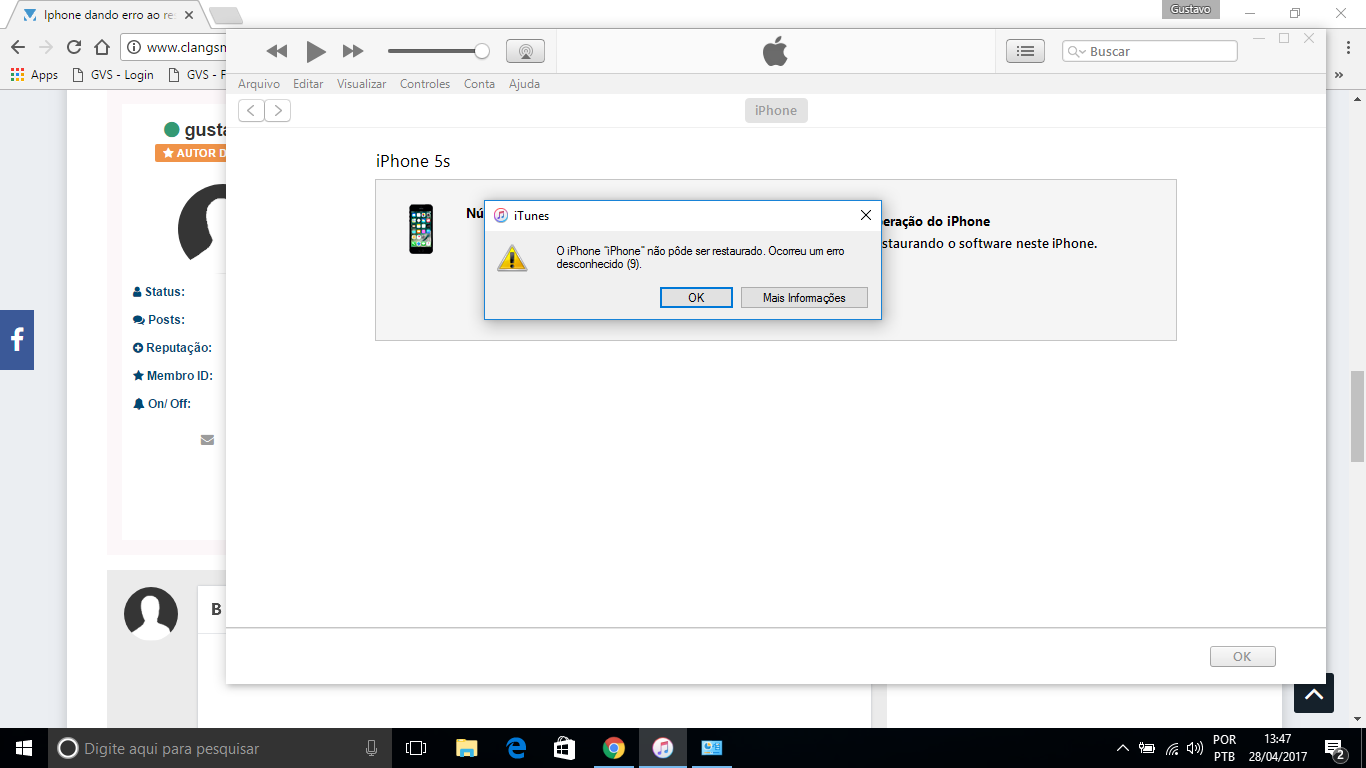Image resolution: width=1366 pixels, height=768 pixels.
Task: Open the Windows notification center icon
Action: pyautogui.click(x=1335, y=748)
